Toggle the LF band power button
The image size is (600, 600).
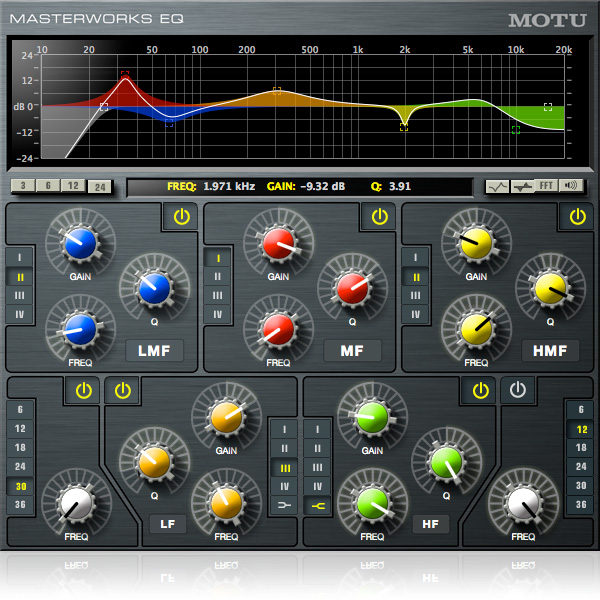click(x=123, y=391)
